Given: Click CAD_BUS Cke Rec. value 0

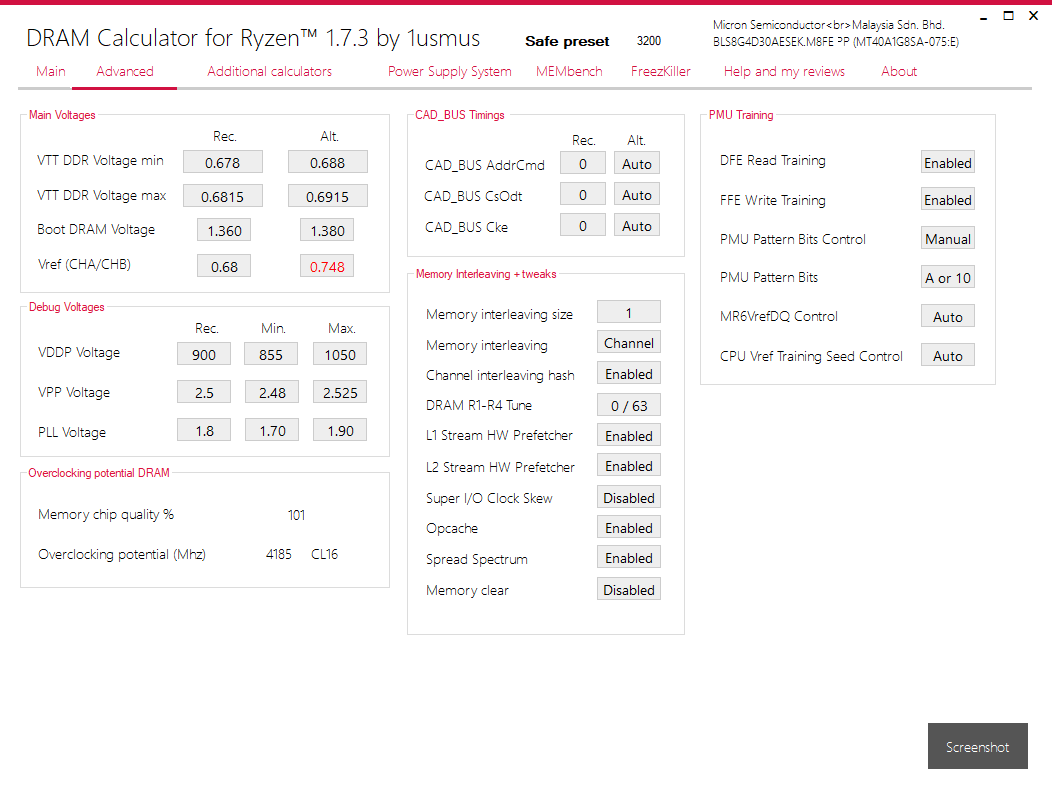Looking at the screenshot, I should point(583,225).
